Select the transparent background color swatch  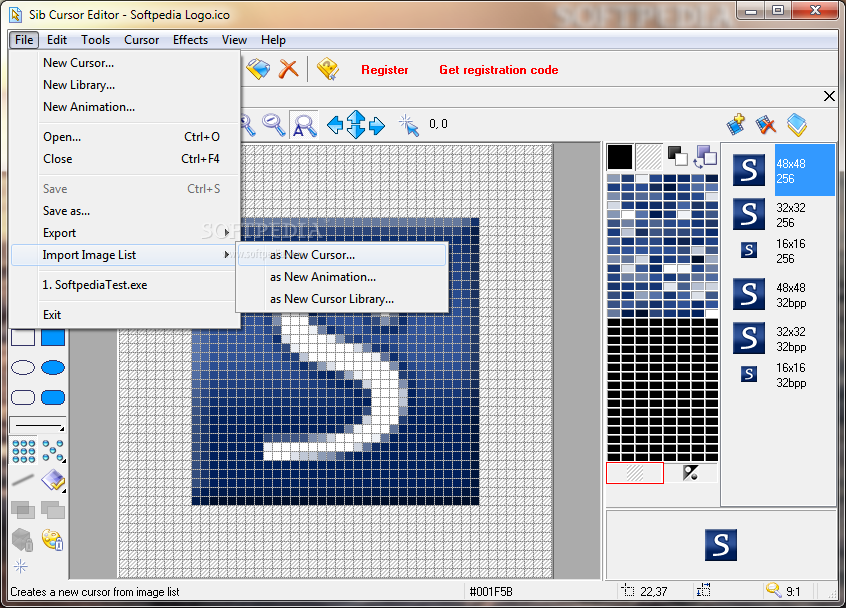tap(649, 157)
